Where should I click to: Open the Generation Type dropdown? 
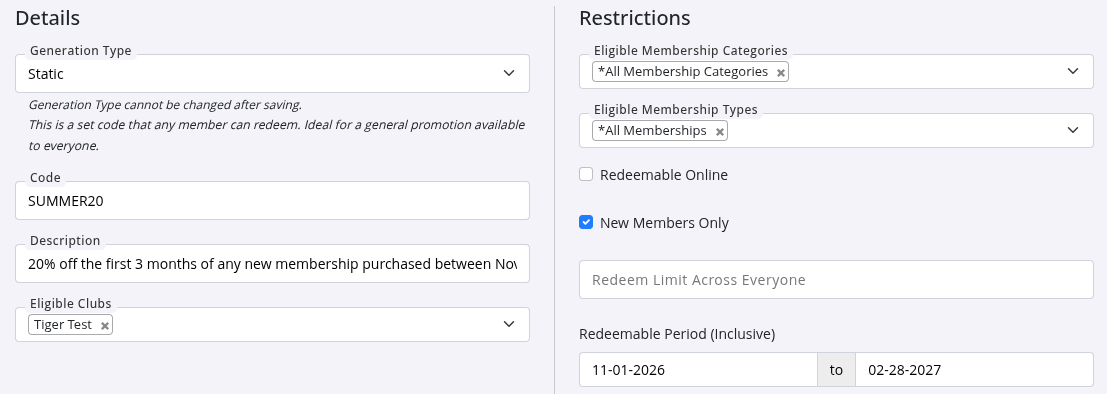click(272, 73)
